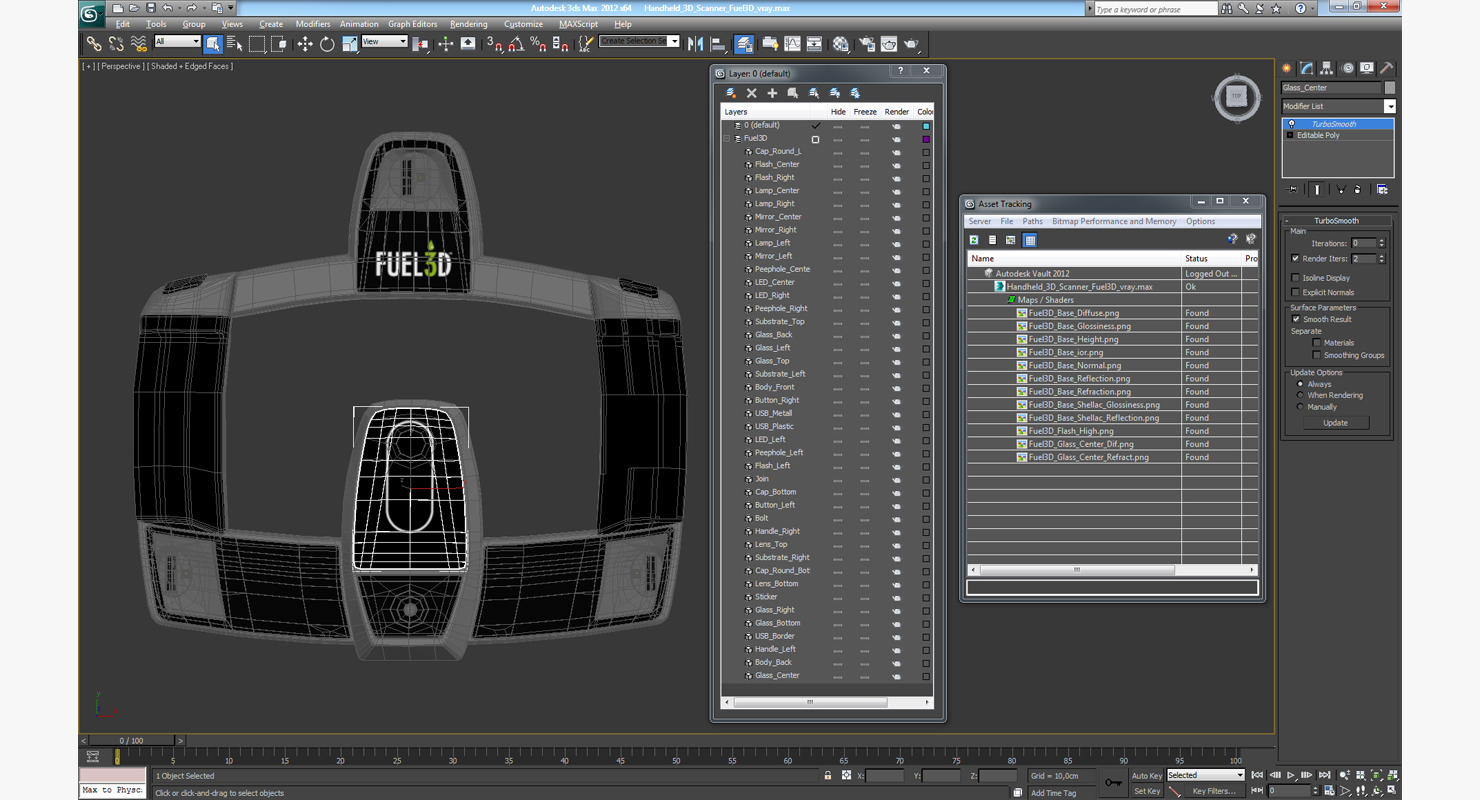Toggle Smooth Result checkbox
Screen dimensions: 1480x800
tap(1296, 320)
